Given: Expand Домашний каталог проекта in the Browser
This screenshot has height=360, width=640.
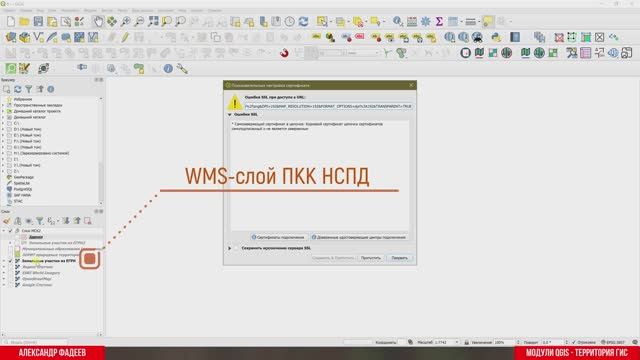Looking at the screenshot, I should (3, 111).
